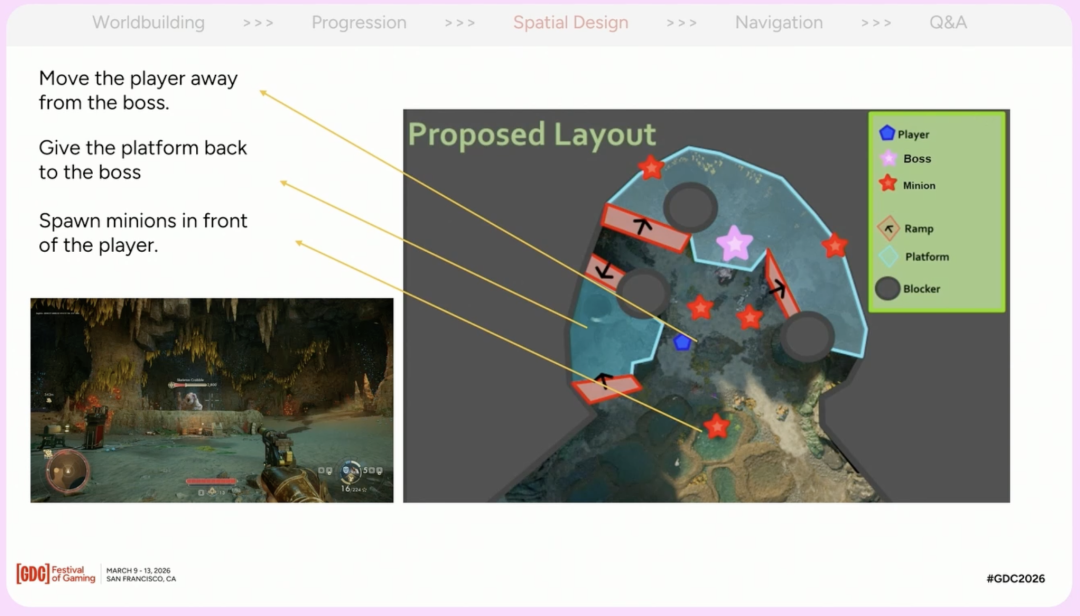
Task: Click the GDC Festival of Gaming logo
Action: 56,574
